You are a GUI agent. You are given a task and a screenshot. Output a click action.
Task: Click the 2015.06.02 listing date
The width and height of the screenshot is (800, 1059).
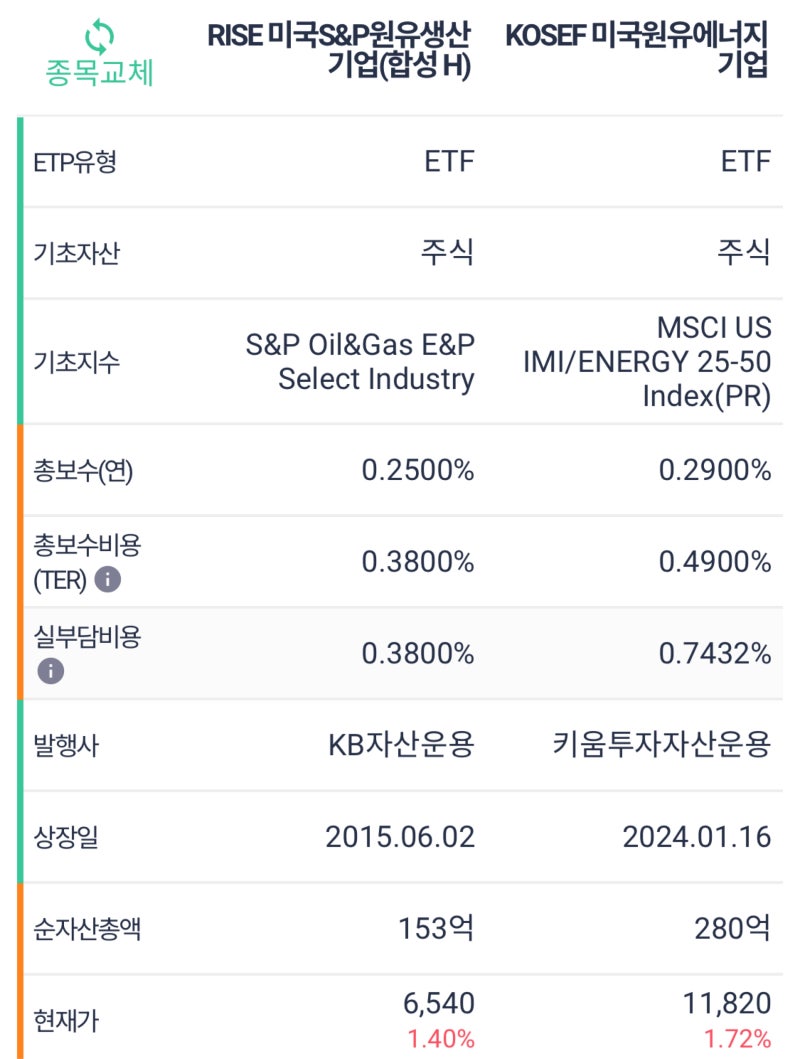[399, 836]
